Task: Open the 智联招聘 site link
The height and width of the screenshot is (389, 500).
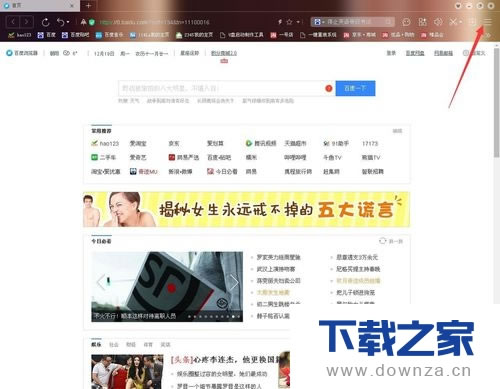Action: point(373,171)
